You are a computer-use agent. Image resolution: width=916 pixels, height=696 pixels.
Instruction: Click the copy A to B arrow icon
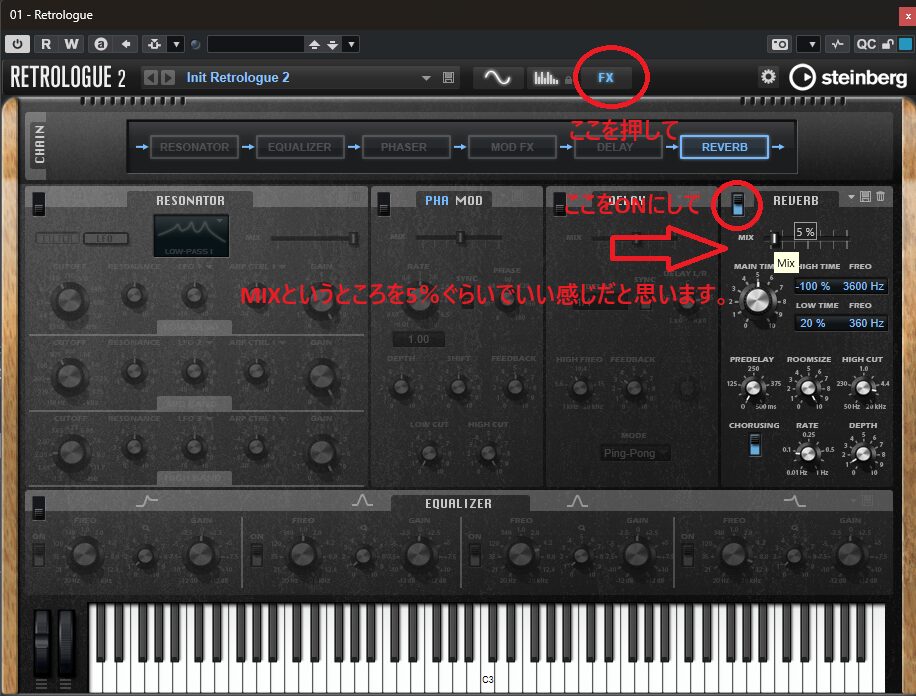coord(126,44)
